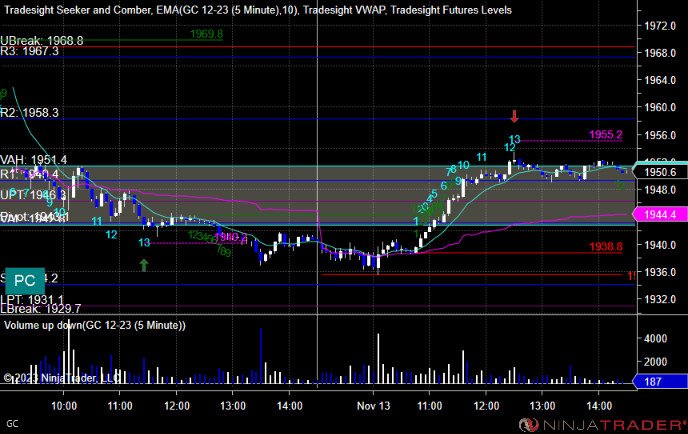688x434 pixels.
Task: Click the 4000 volume axis label
Action: (656, 338)
